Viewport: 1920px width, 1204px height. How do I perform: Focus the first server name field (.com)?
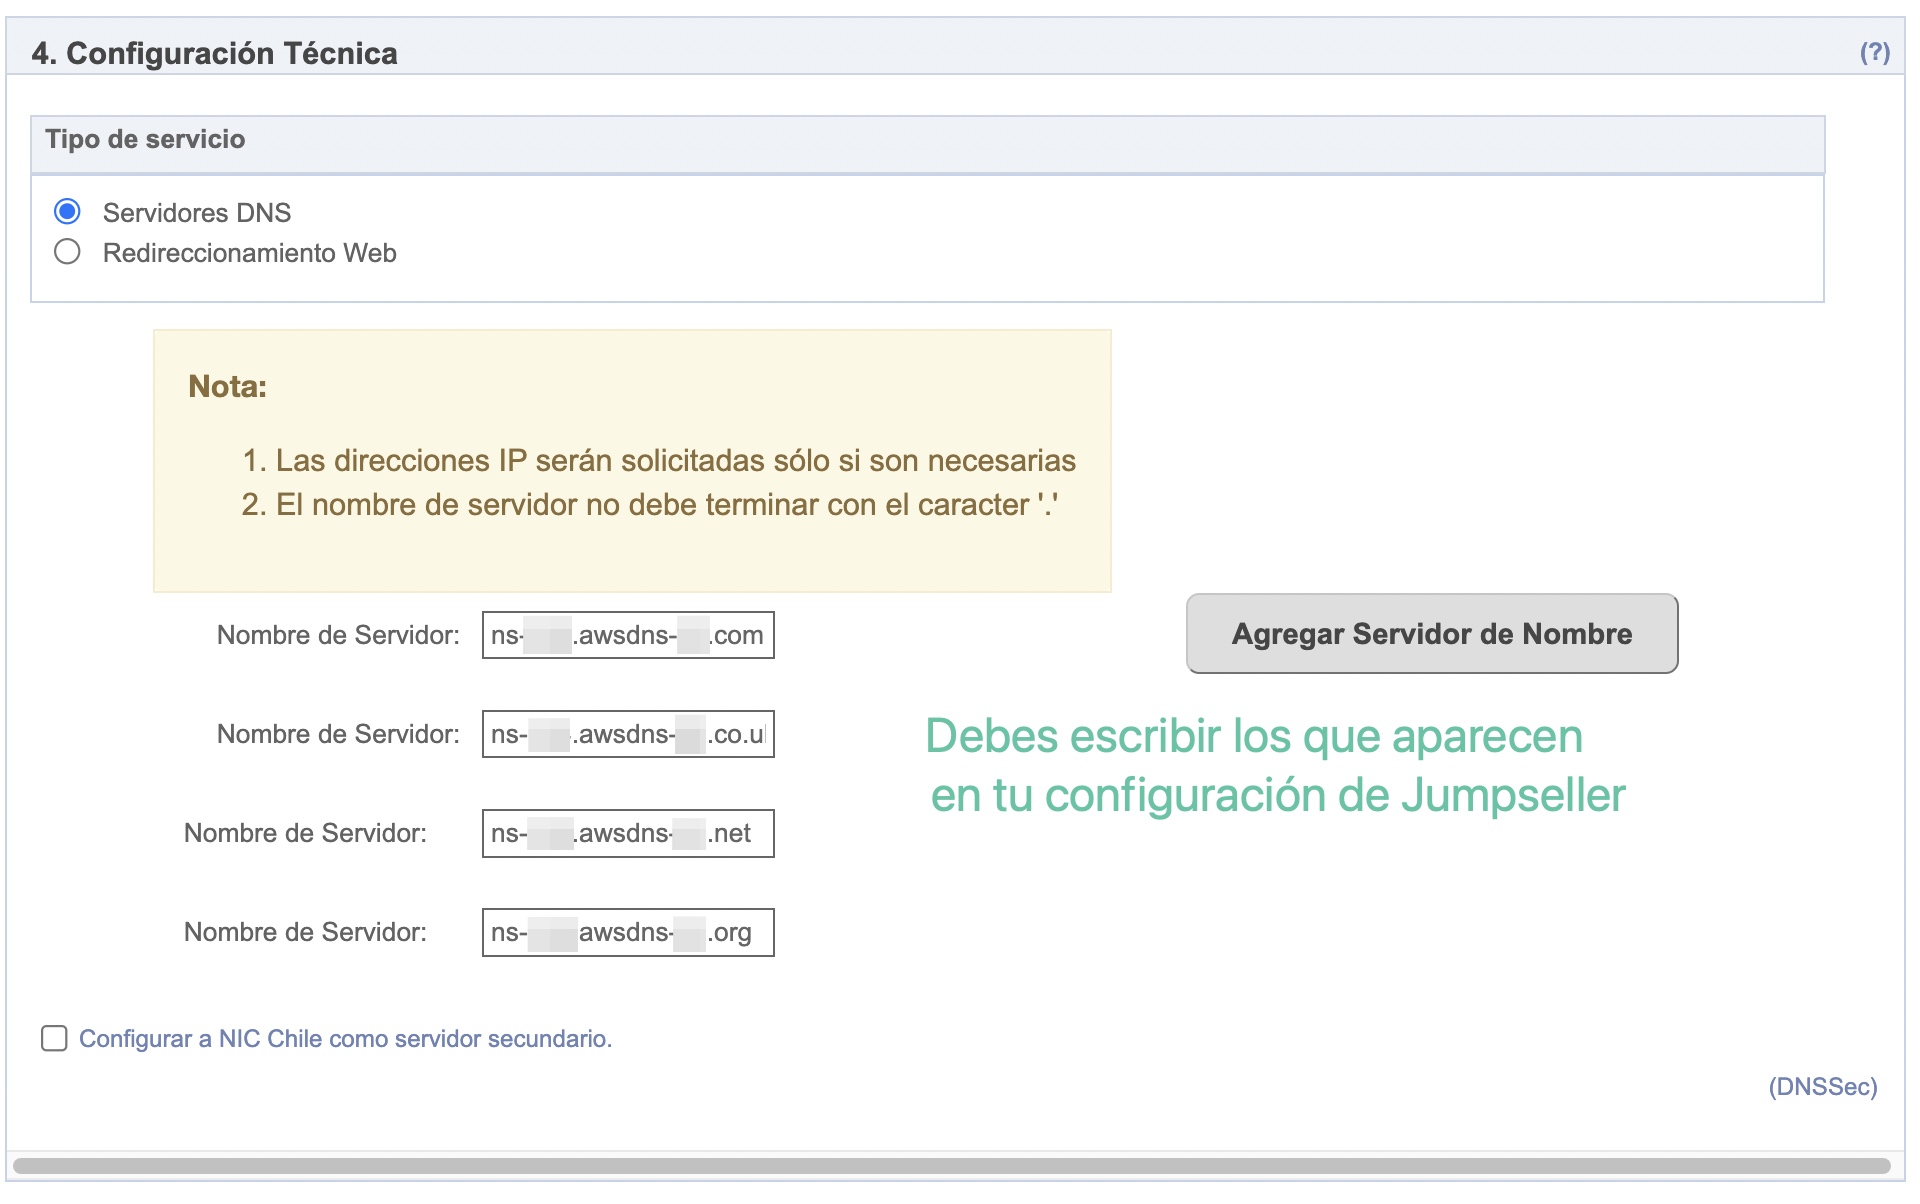(x=627, y=635)
